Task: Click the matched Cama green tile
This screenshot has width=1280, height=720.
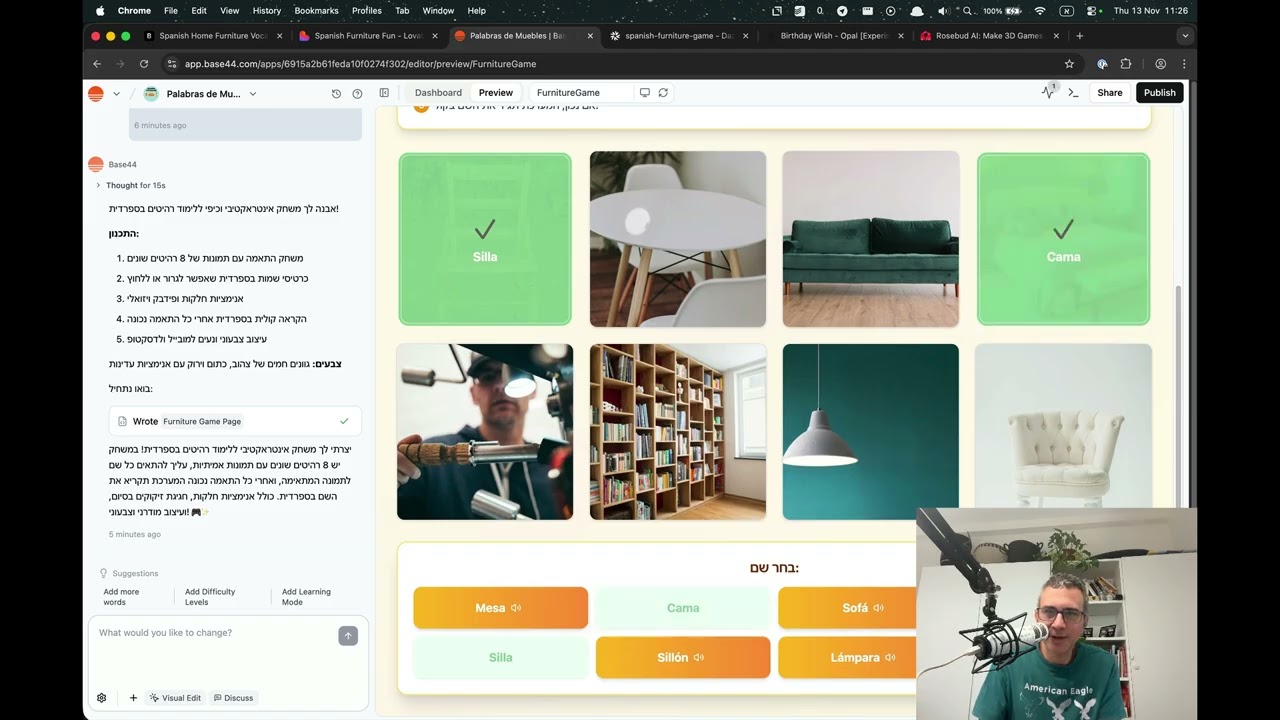Action: point(1063,239)
